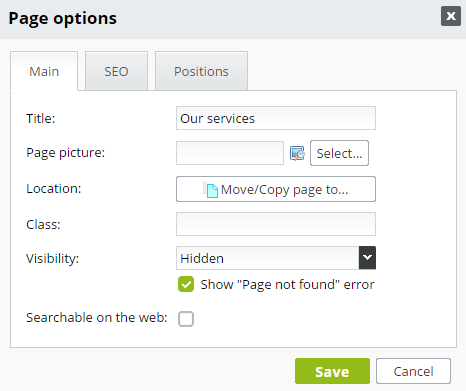
Task: Click Select... to choose a page picture
Action: (x=339, y=153)
